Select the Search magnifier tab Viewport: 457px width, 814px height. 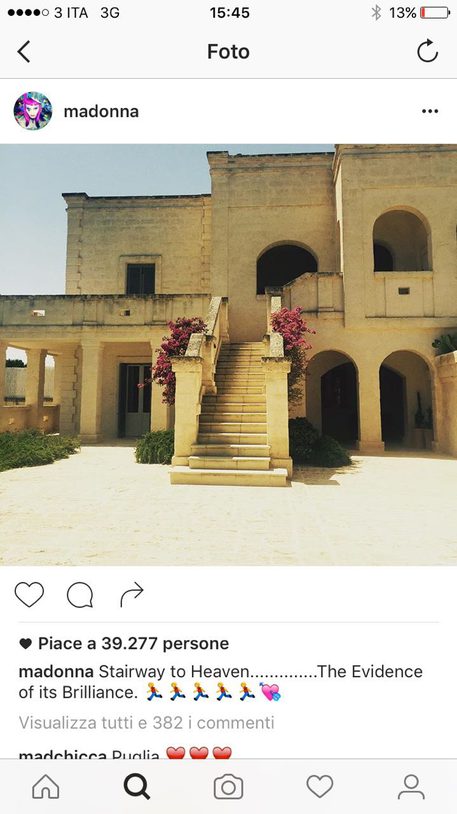coord(137,786)
